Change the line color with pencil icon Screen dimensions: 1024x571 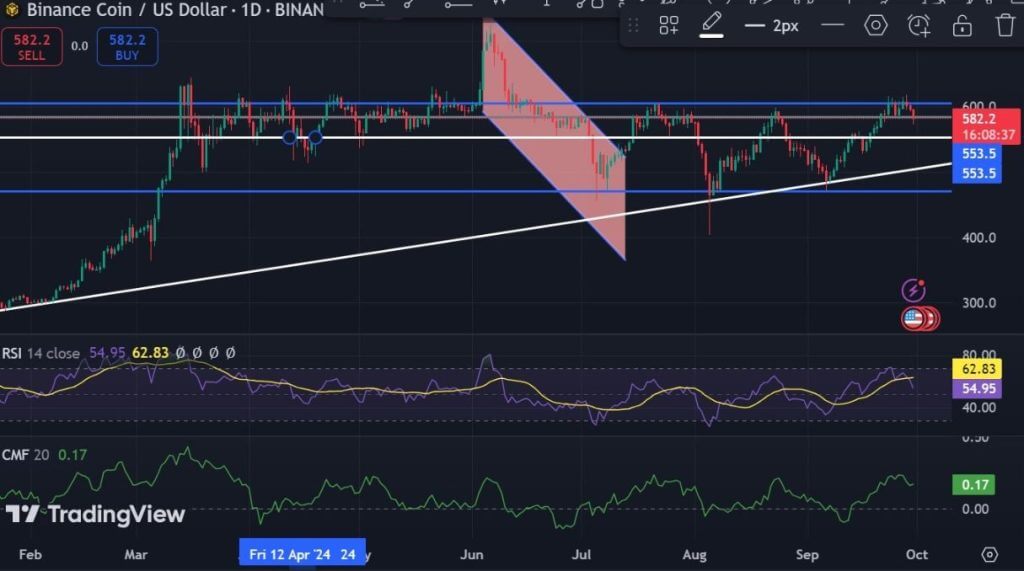(x=711, y=25)
